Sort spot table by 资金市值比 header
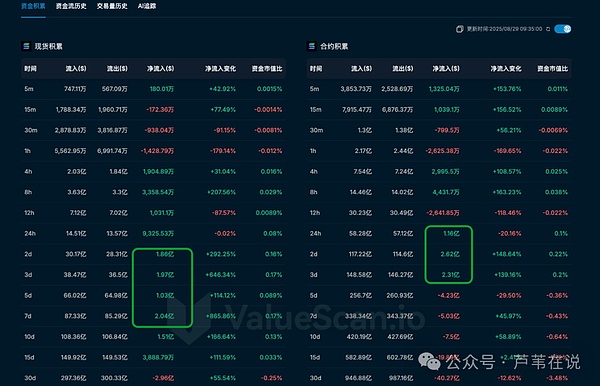600x386 pixels. pyautogui.click(x=267, y=68)
